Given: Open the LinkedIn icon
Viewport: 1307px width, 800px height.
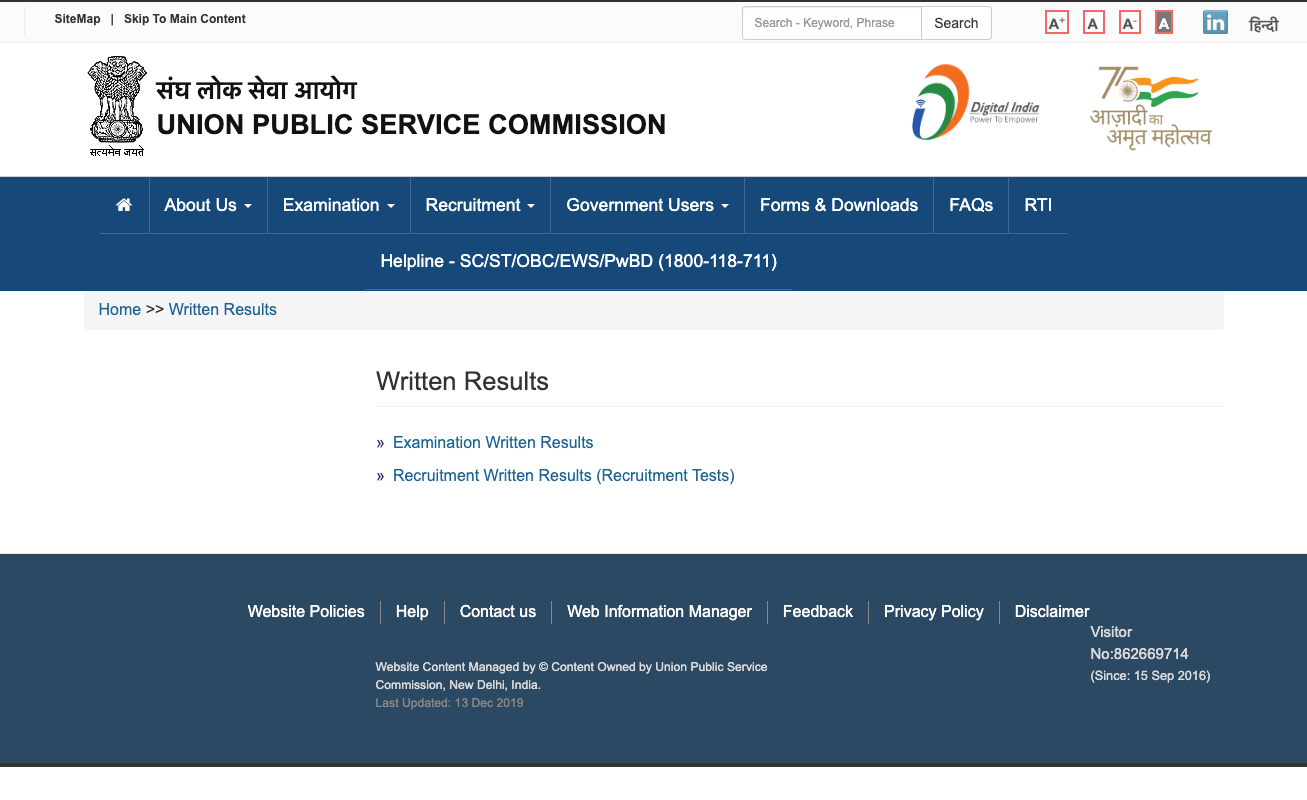Looking at the screenshot, I should coord(1215,23).
